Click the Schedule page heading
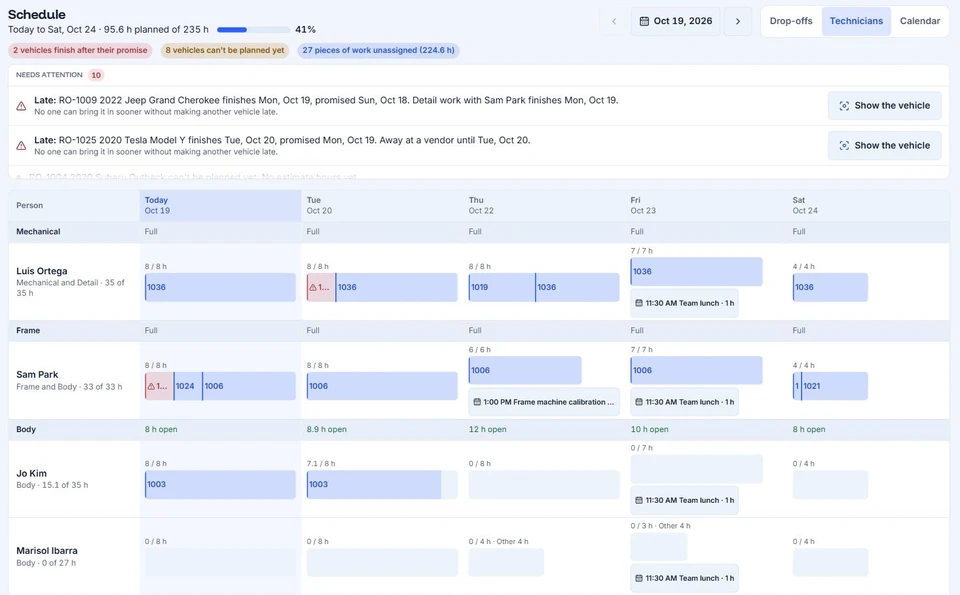960x595 pixels. click(x=37, y=14)
